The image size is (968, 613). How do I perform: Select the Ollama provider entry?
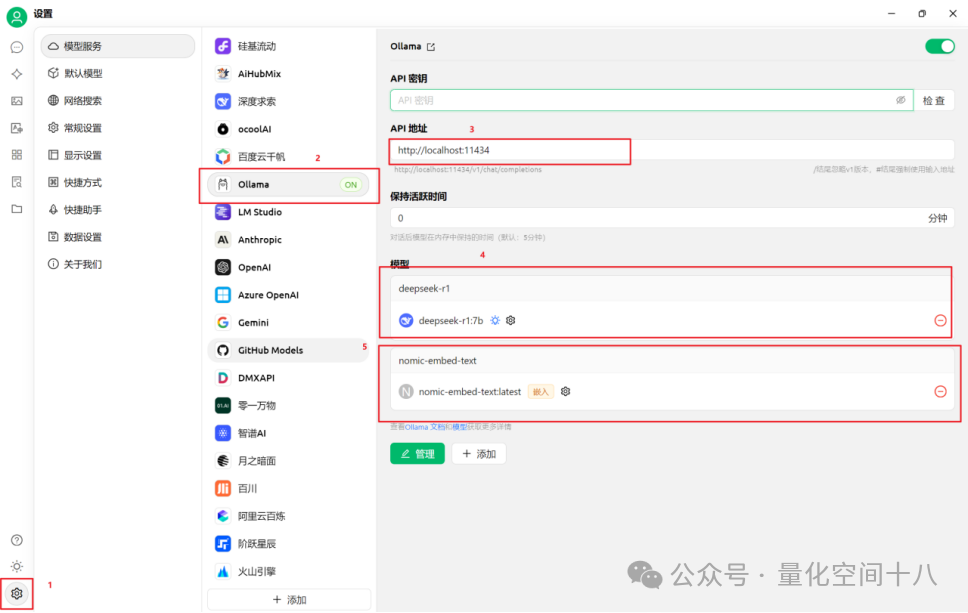pos(288,185)
